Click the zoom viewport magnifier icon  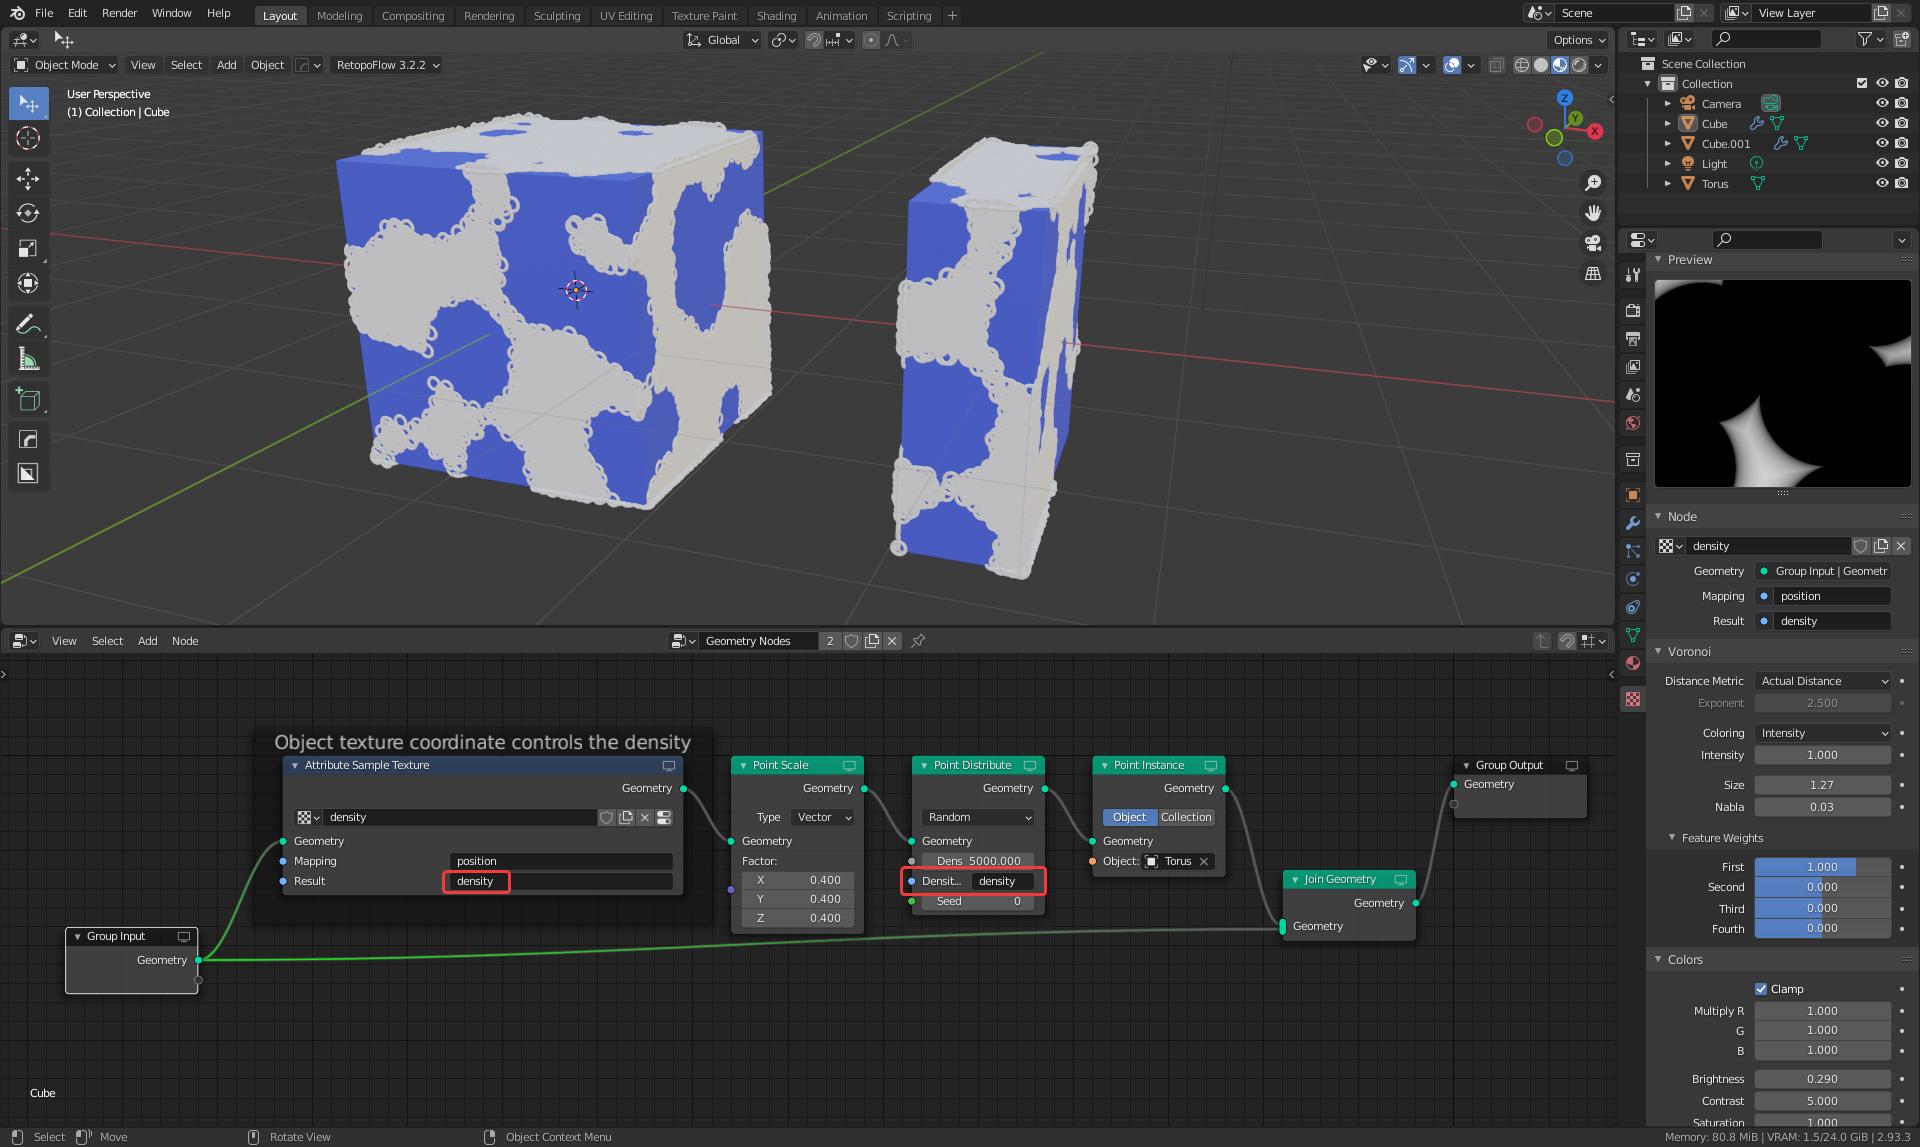(1593, 183)
